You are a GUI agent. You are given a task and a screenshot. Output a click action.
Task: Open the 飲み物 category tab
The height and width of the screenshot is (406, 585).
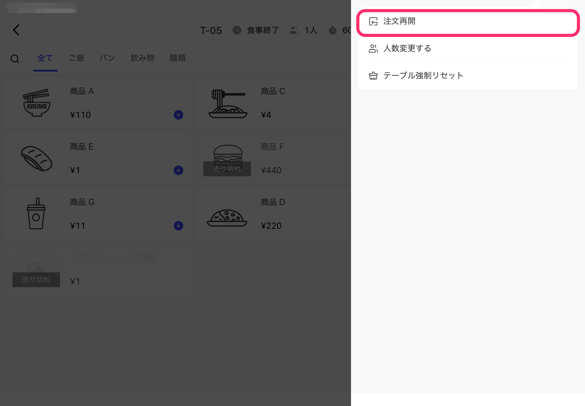[142, 58]
